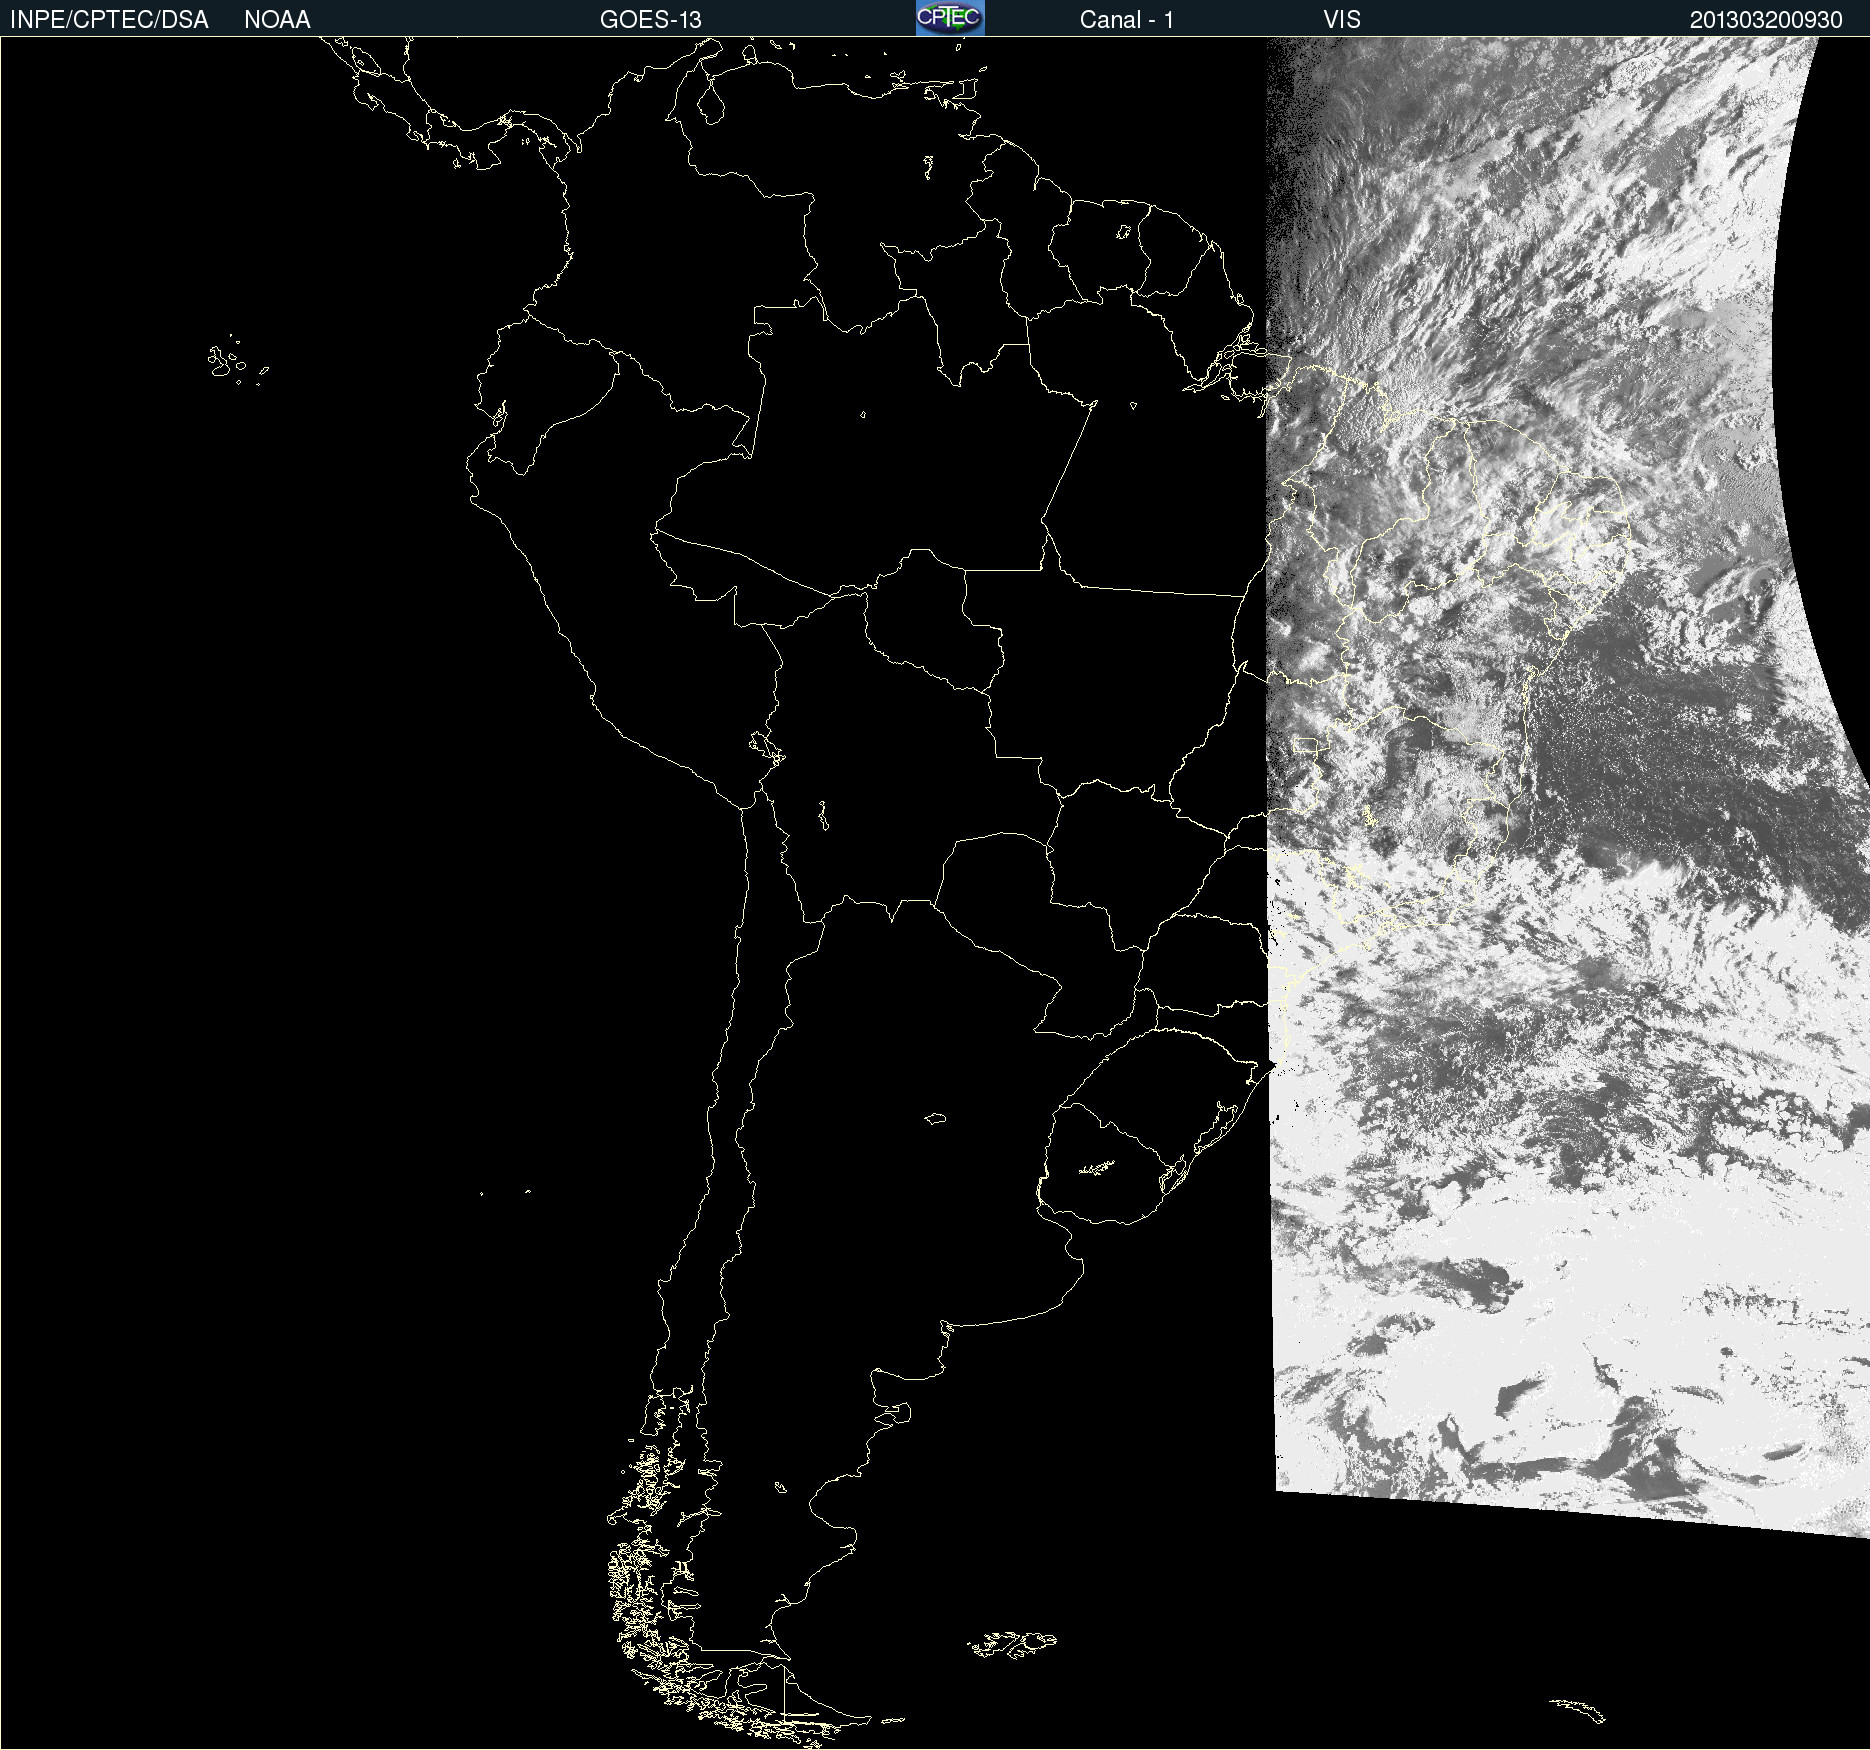Click the 201303200930 timestamp

click(x=1766, y=20)
